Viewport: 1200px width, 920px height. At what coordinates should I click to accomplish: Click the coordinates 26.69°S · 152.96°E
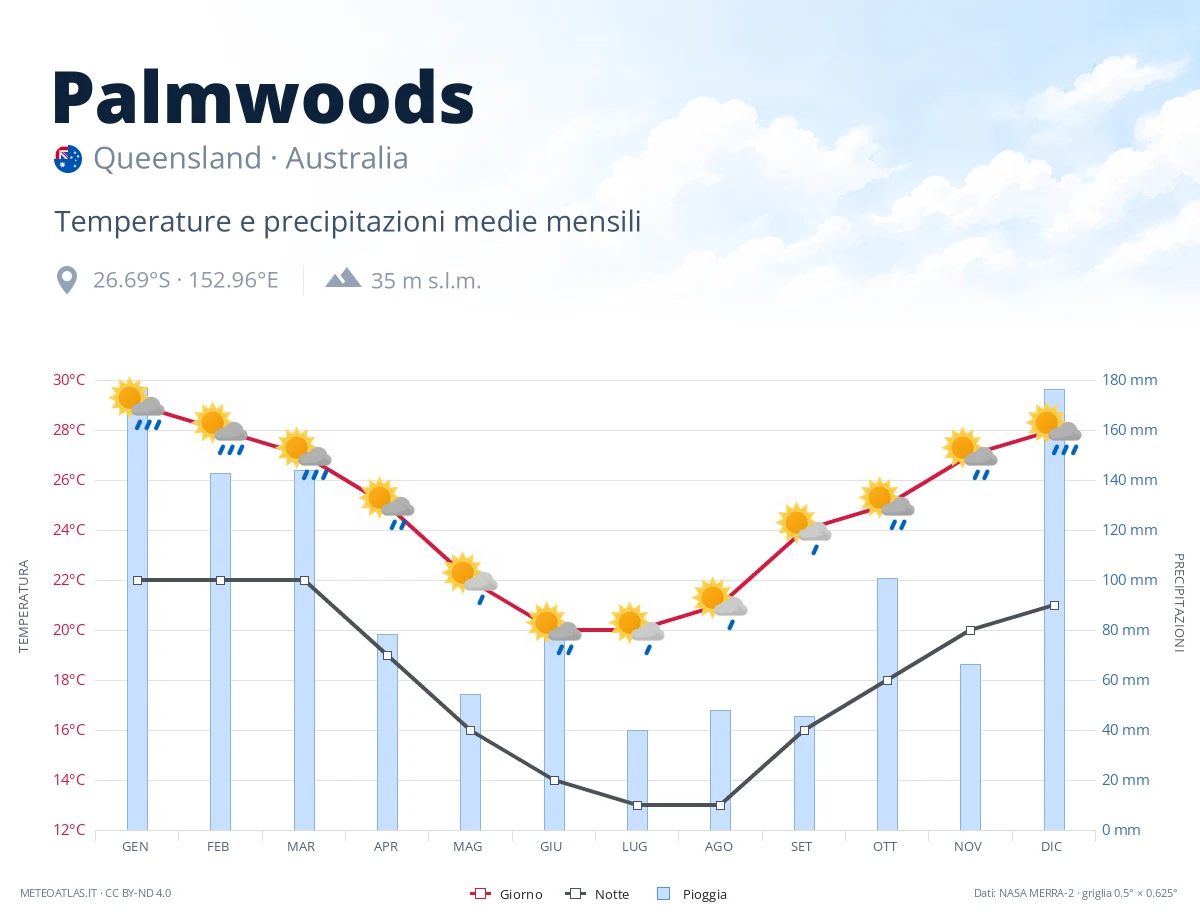(186, 280)
